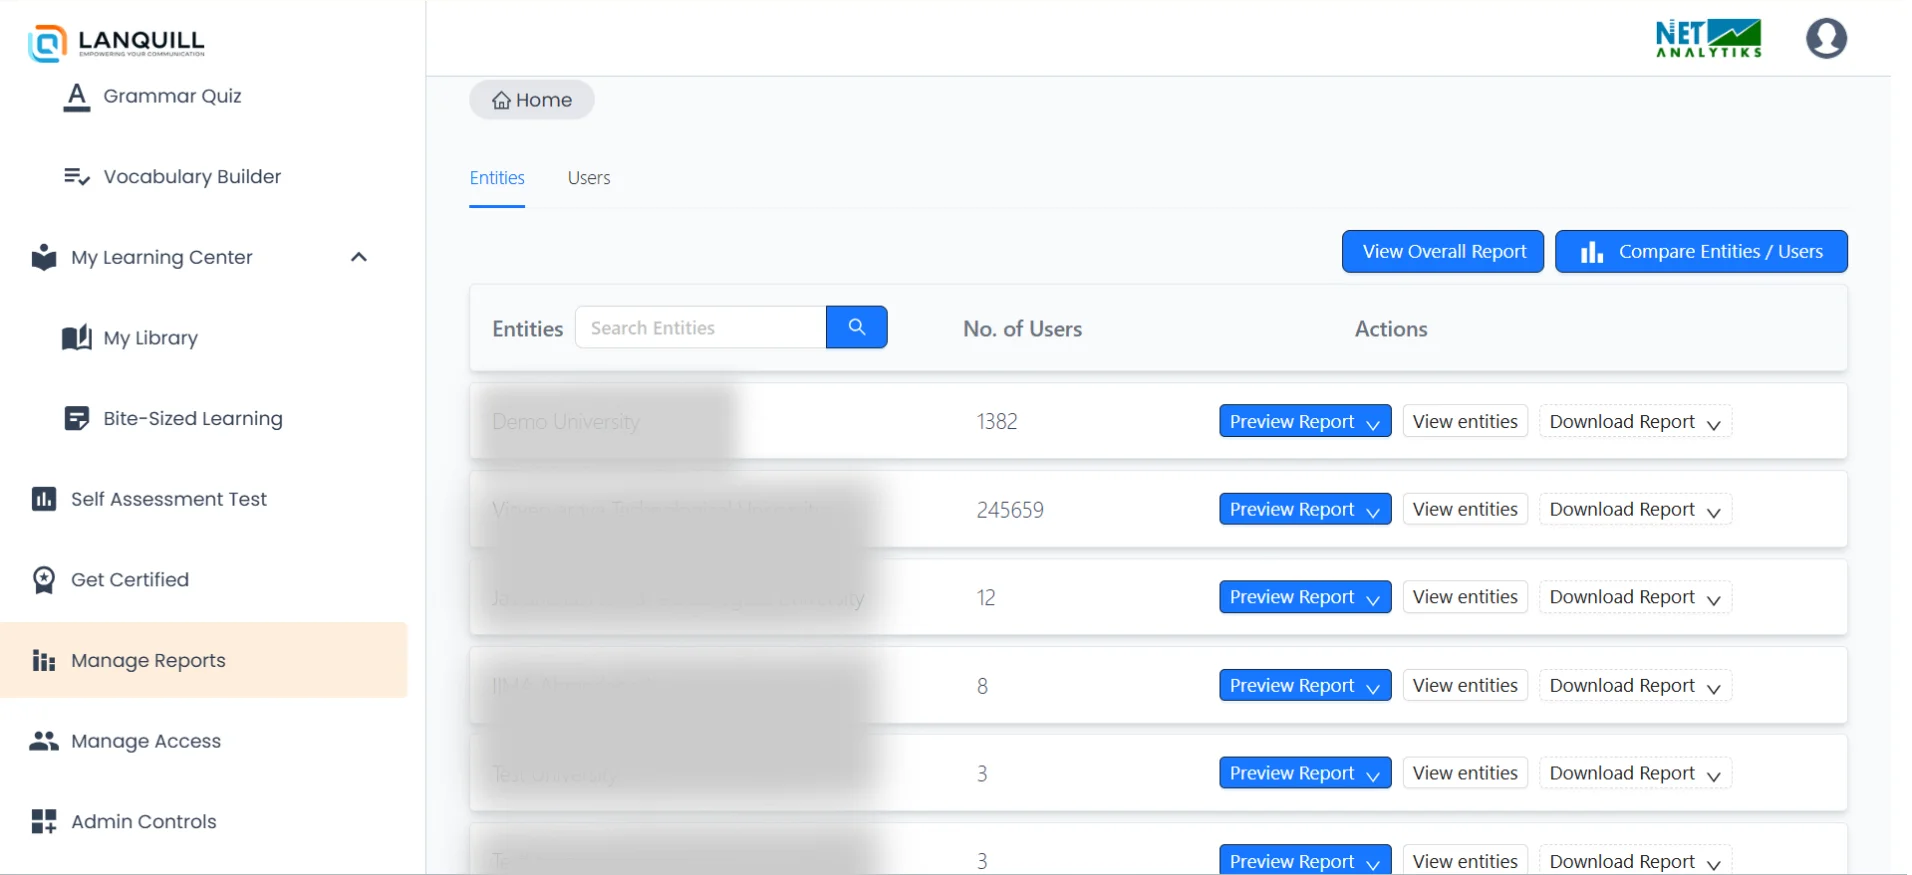Open Preview Report dropdown for 1382 users row
This screenshot has height=875, width=1912.
1305,422
